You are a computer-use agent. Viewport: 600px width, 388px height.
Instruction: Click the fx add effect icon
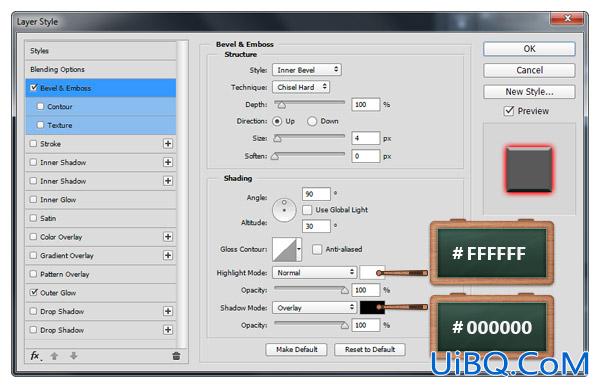click(36, 356)
